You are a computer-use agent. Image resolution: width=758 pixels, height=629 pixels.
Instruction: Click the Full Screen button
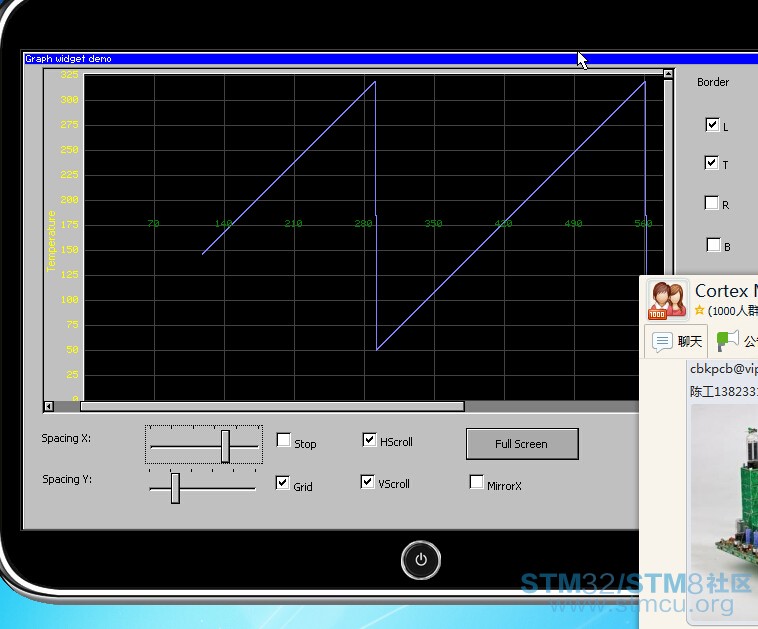click(522, 444)
